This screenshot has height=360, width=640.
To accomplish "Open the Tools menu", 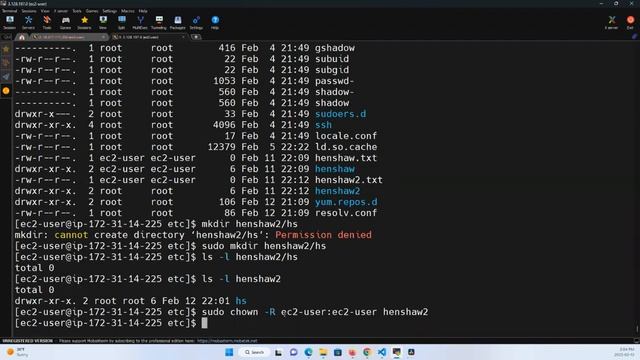I will (77, 11).
